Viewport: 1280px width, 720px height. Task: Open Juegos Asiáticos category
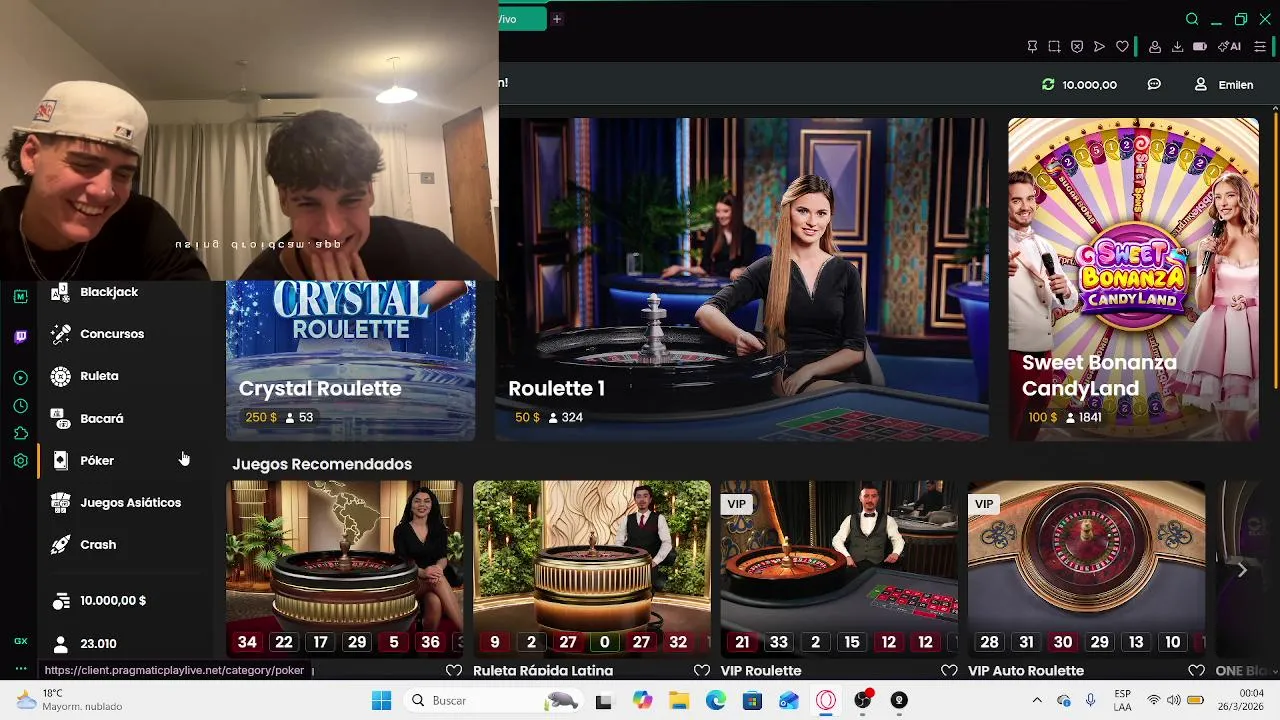point(130,503)
